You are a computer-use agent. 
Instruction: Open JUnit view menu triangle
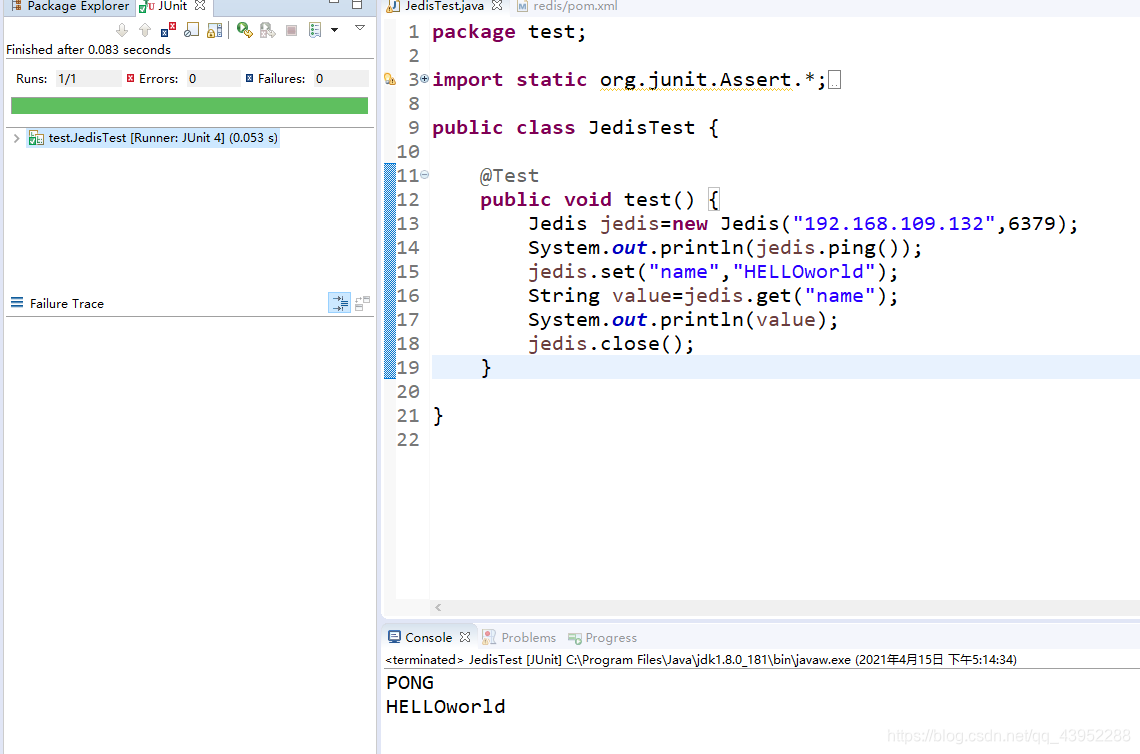tap(360, 28)
